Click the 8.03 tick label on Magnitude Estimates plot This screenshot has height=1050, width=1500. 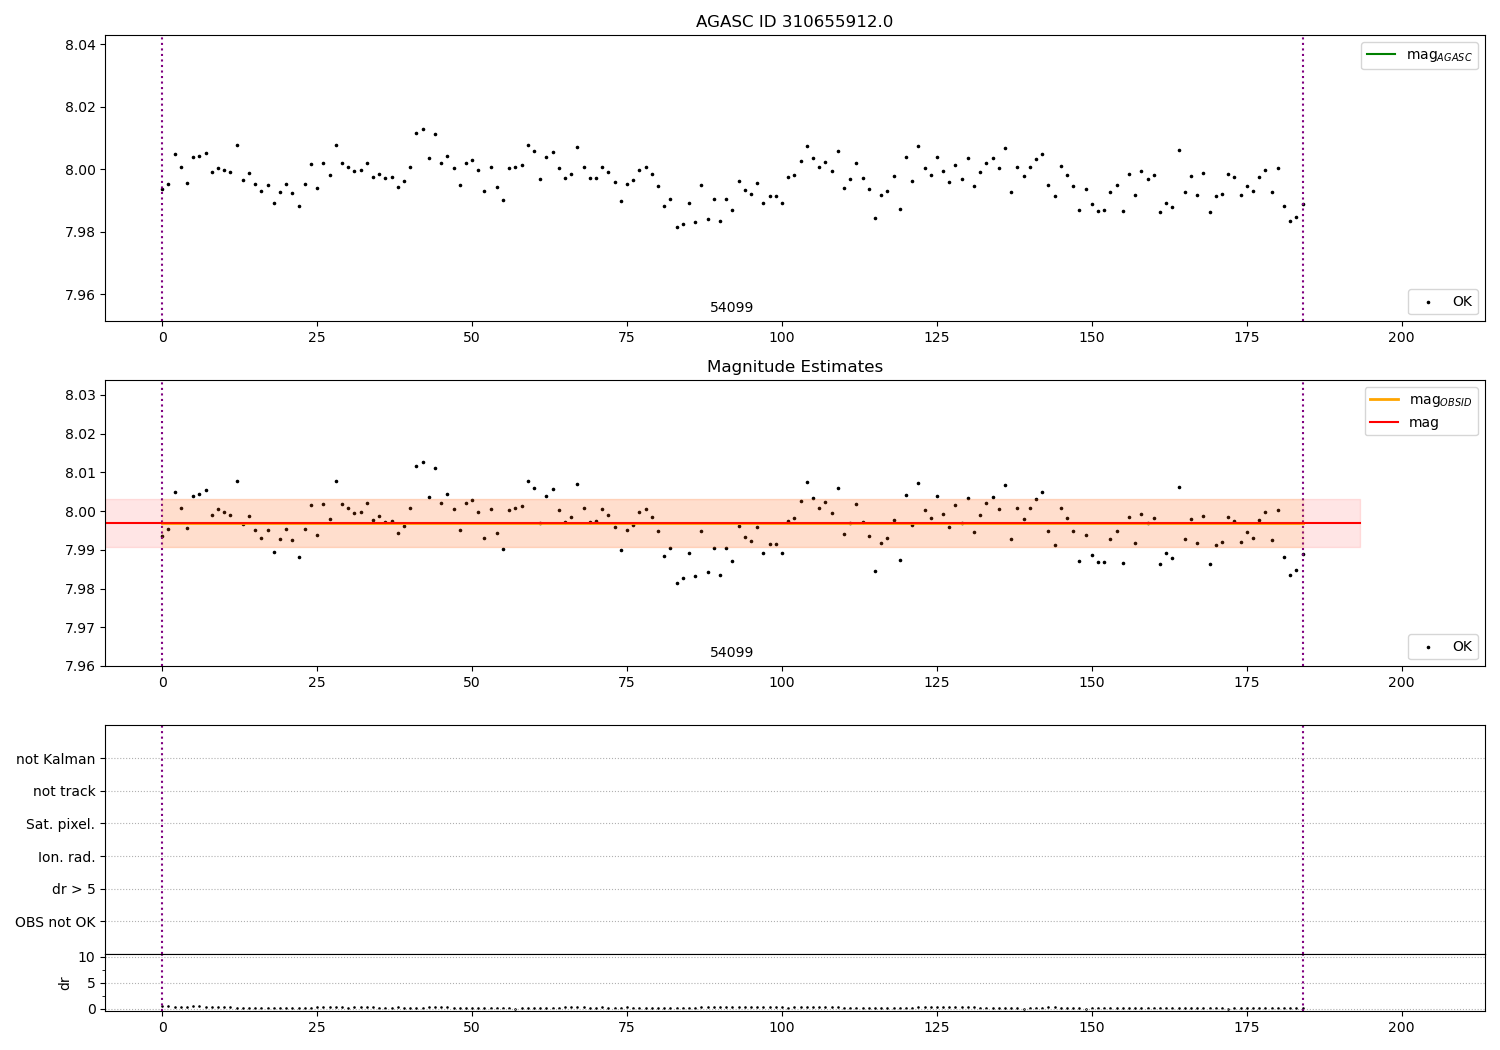81,396
